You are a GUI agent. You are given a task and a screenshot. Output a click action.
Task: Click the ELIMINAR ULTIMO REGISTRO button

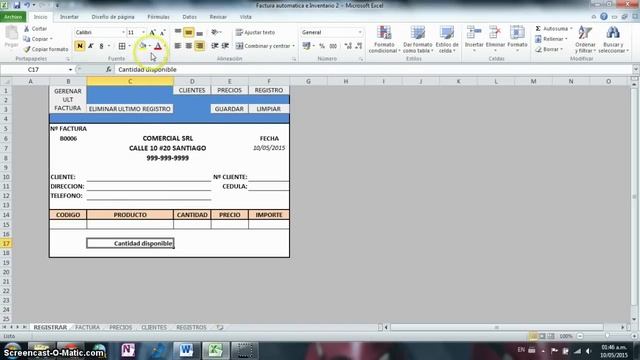[130, 109]
